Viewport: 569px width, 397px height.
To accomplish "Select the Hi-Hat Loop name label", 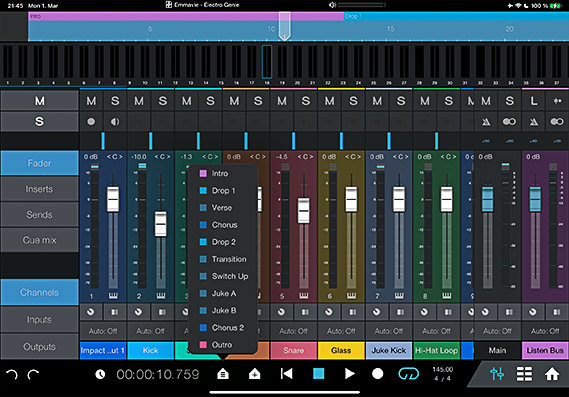I will 436,350.
